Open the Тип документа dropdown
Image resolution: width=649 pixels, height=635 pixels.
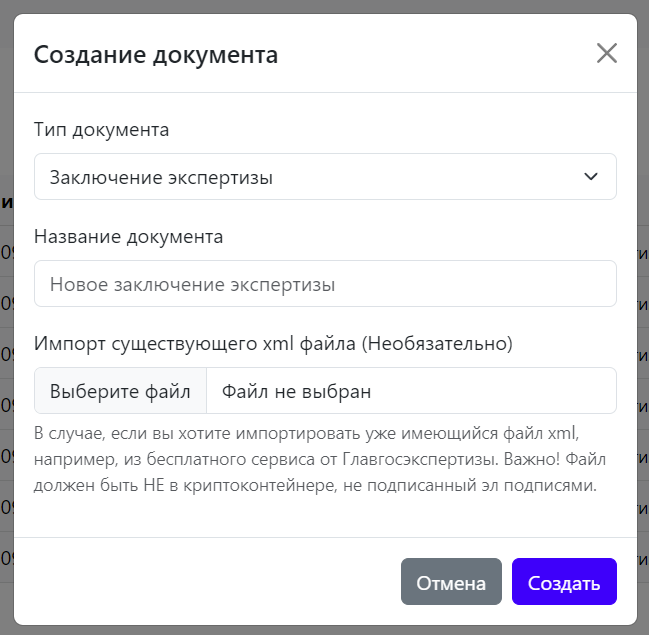coord(324,177)
